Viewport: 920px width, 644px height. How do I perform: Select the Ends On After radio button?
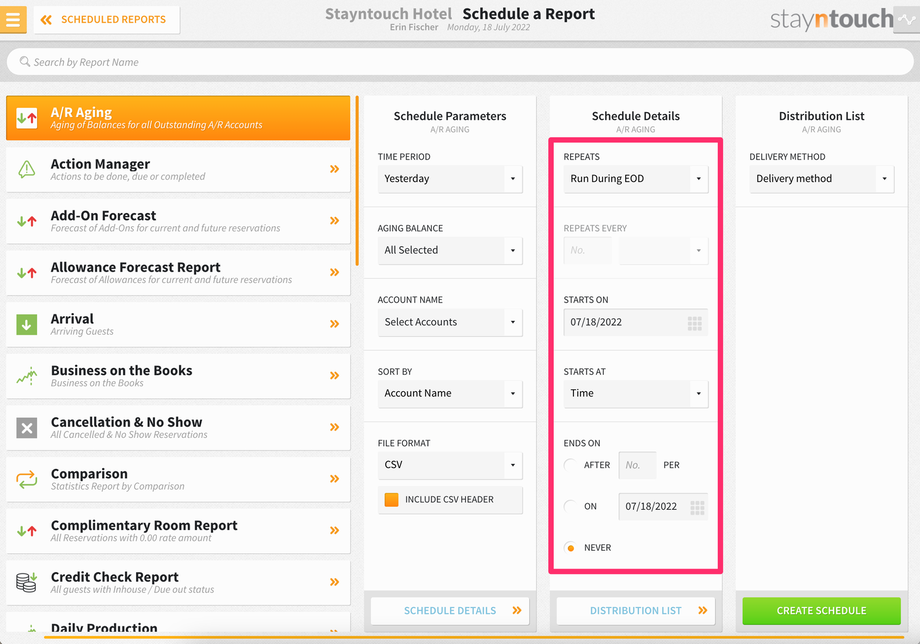coord(570,465)
